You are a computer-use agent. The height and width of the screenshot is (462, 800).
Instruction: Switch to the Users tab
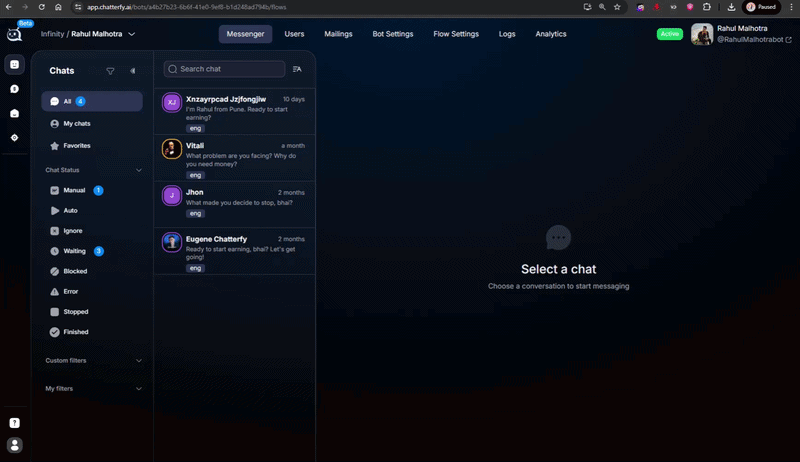pyautogui.click(x=294, y=34)
